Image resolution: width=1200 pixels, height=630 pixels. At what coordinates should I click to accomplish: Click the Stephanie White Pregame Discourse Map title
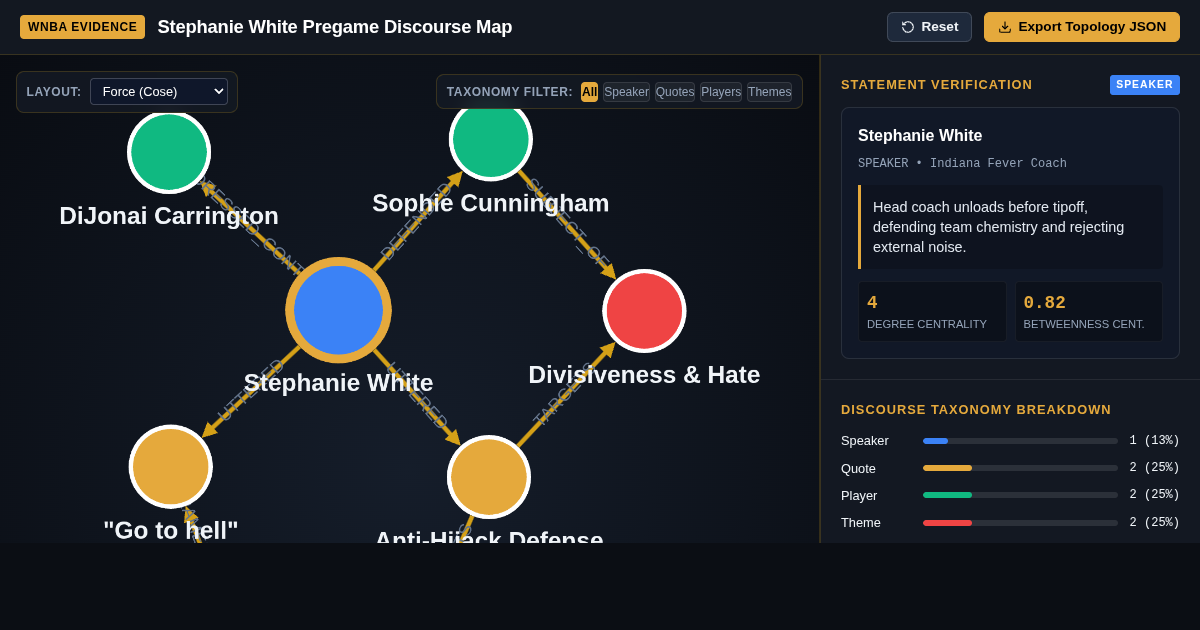coord(334,27)
